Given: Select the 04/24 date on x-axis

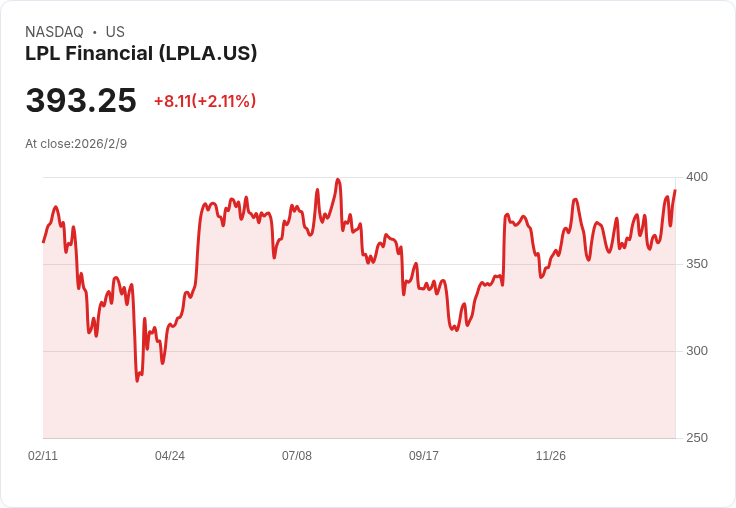Looking at the screenshot, I should (x=170, y=455).
